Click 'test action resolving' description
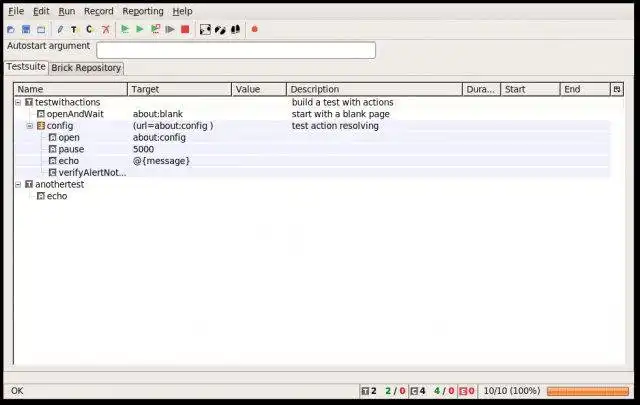The width and height of the screenshot is (640, 405). (x=335, y=126)
